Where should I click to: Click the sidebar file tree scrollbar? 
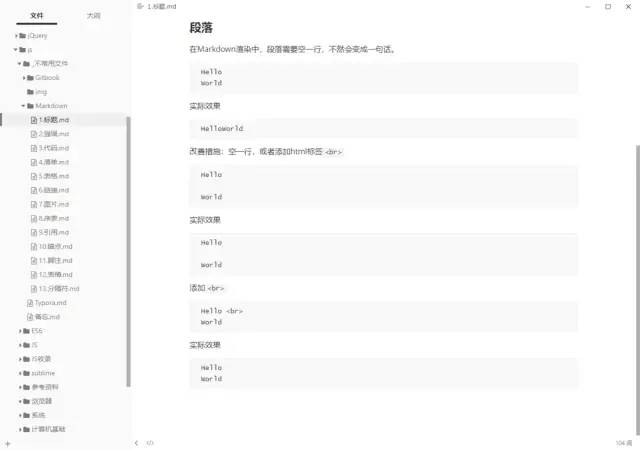(x=129, y=252)
